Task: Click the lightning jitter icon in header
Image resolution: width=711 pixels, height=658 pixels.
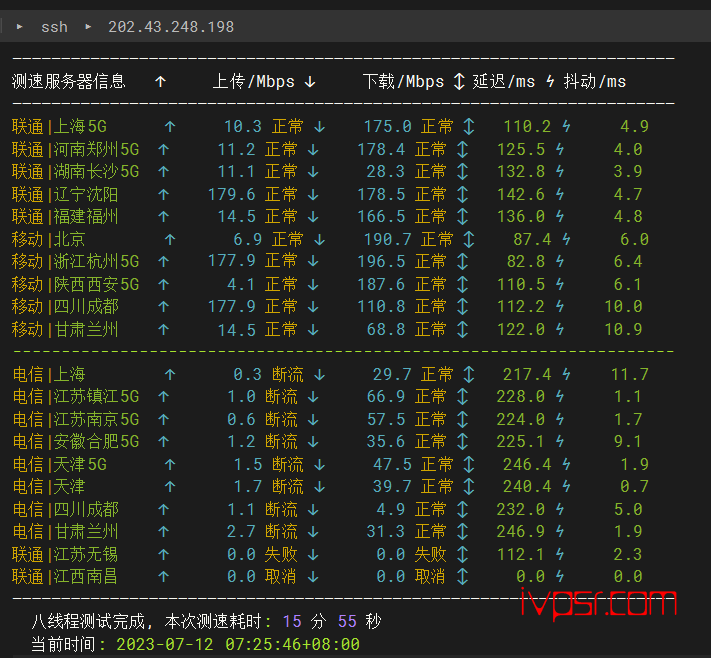Action: point(550,82)
